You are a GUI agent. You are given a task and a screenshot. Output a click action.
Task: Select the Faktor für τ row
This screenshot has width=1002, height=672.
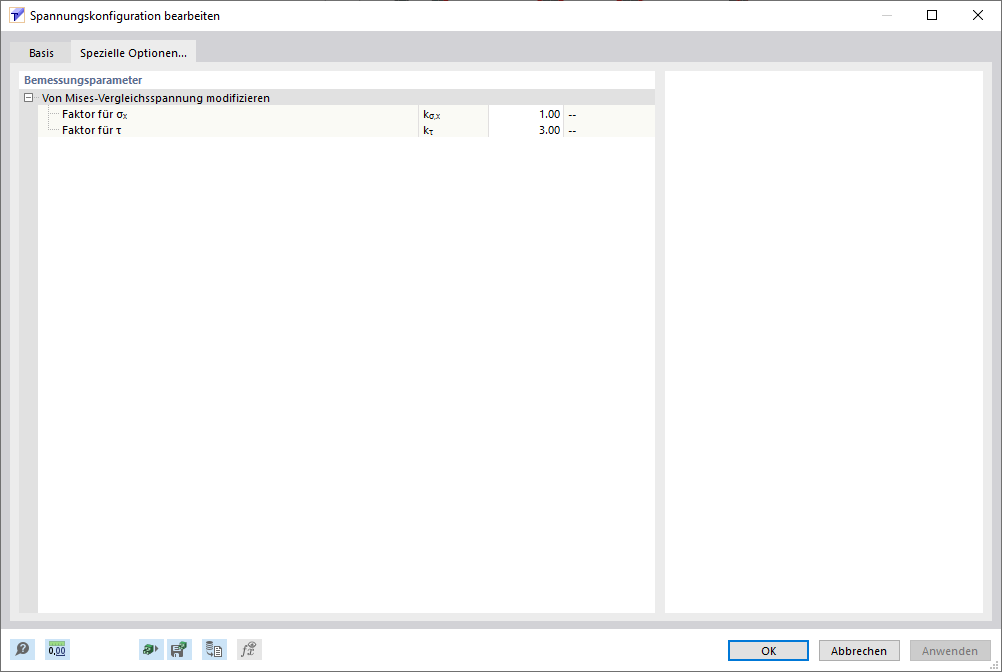click(x=346, y=130)
